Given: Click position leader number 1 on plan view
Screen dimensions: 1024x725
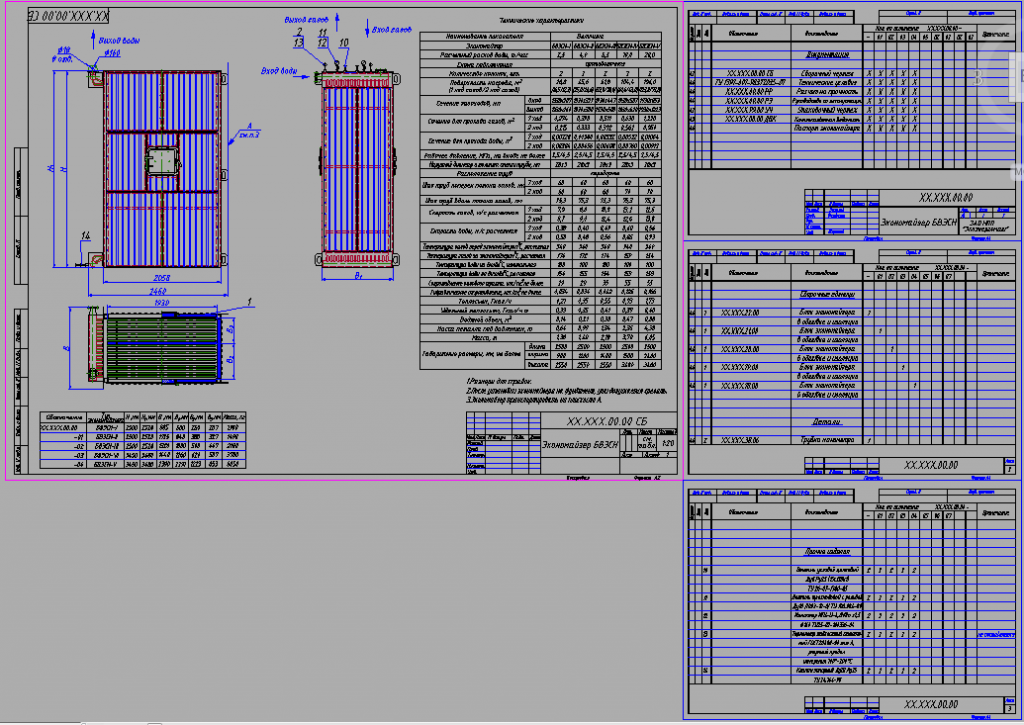Looking at the screenshot, I should 249,302.
